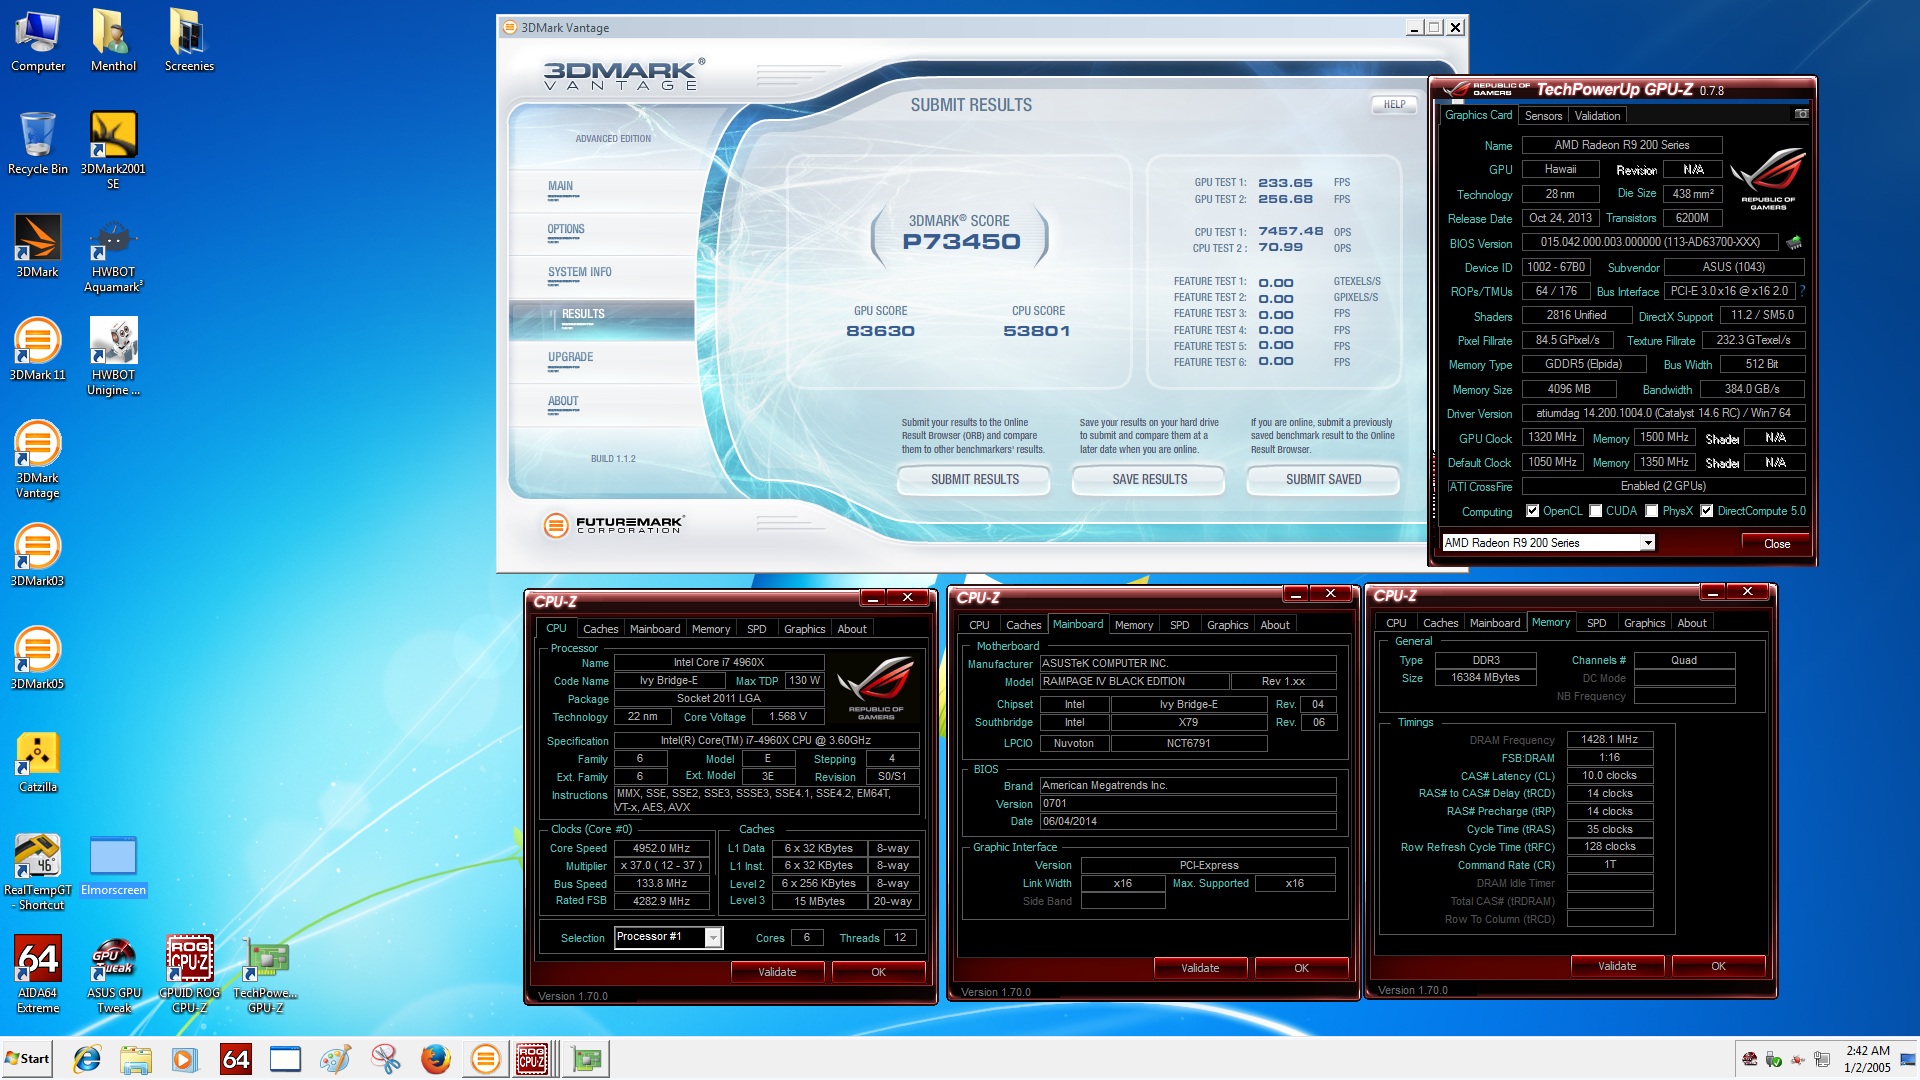Launch the HWBOT Unigine shortcut
Viewport: 1920px width, 1080px height.
(x=113, y=357)
